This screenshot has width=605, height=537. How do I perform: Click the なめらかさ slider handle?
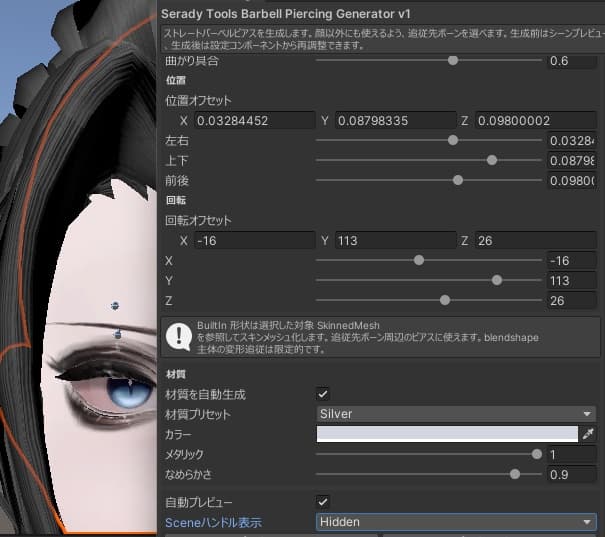point(515,474)
